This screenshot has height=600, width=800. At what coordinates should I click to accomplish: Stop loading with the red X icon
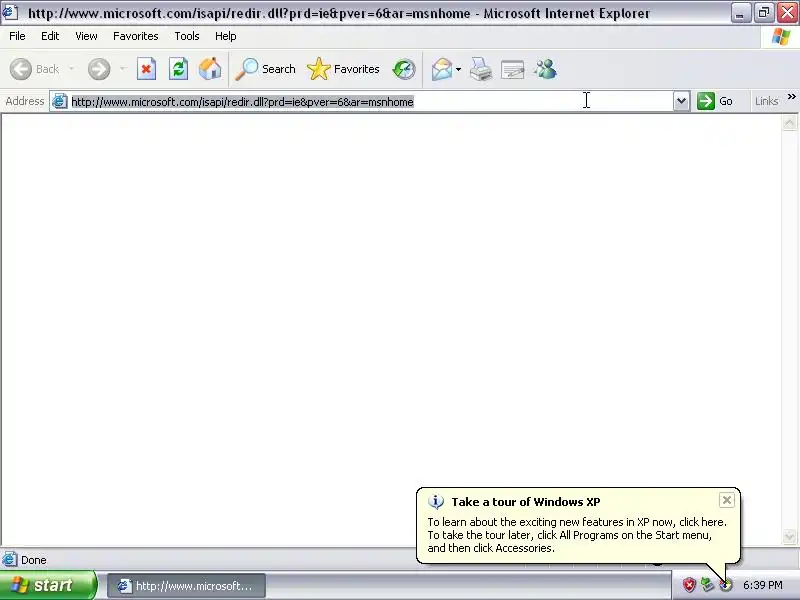click(146, 69)
